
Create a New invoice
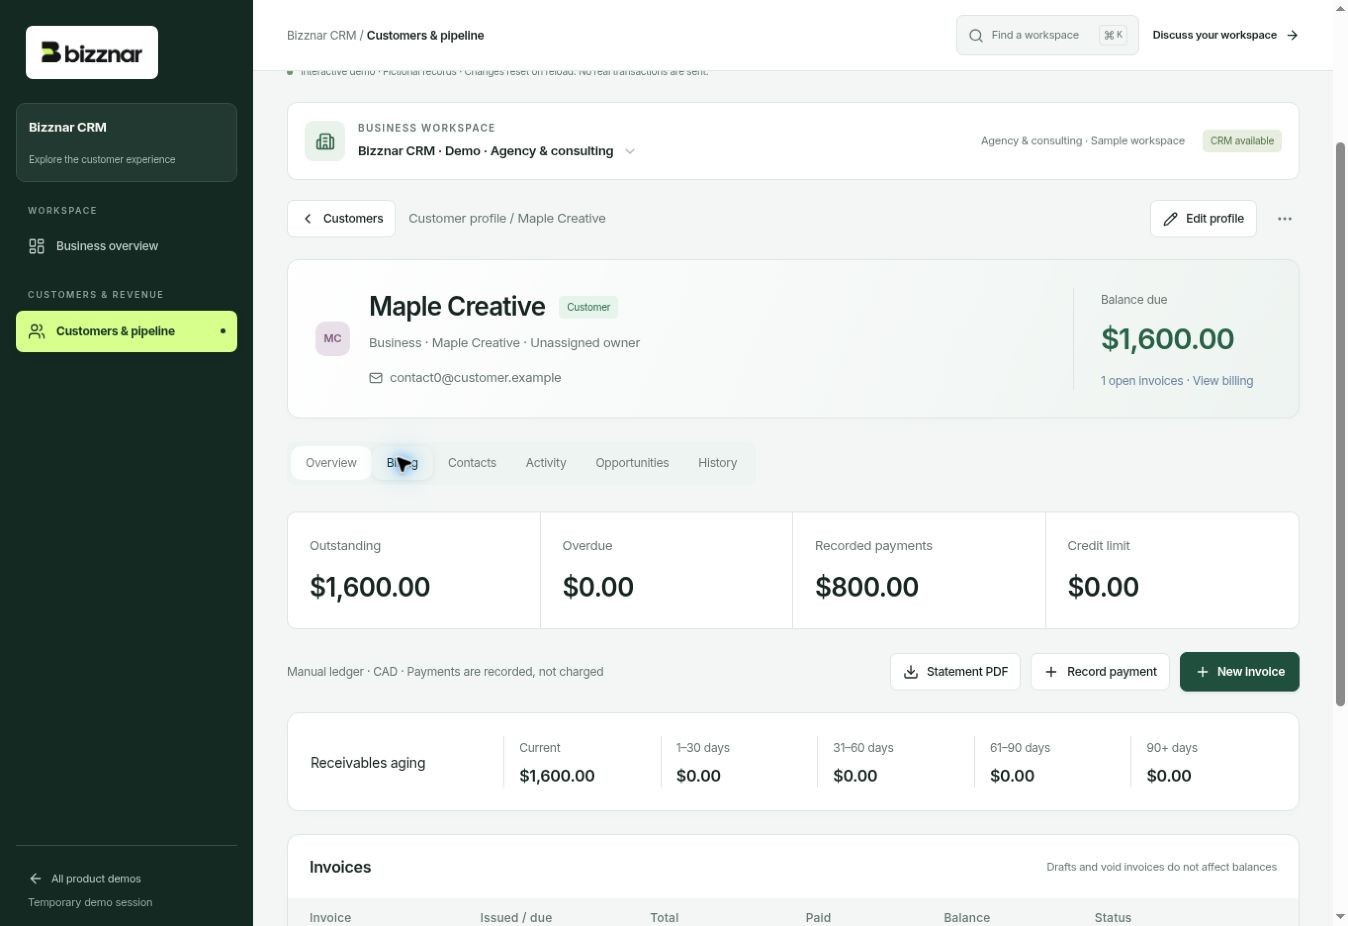pyautogui.click(x=1239, y=672)
